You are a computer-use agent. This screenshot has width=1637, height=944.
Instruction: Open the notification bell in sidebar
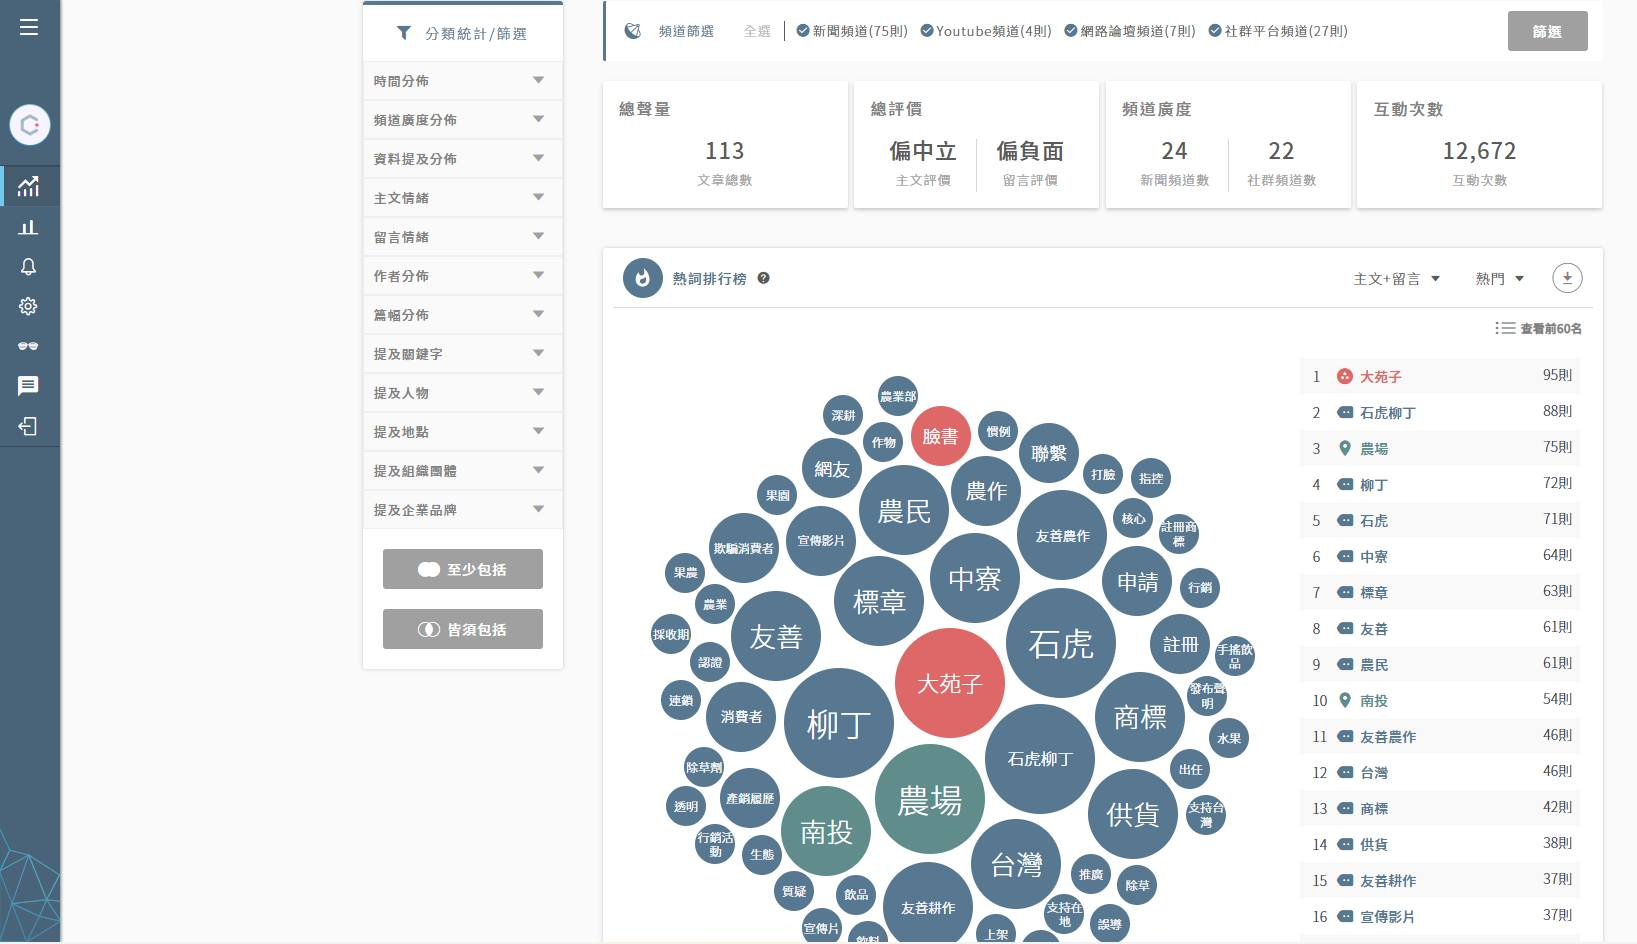point(29,267)
